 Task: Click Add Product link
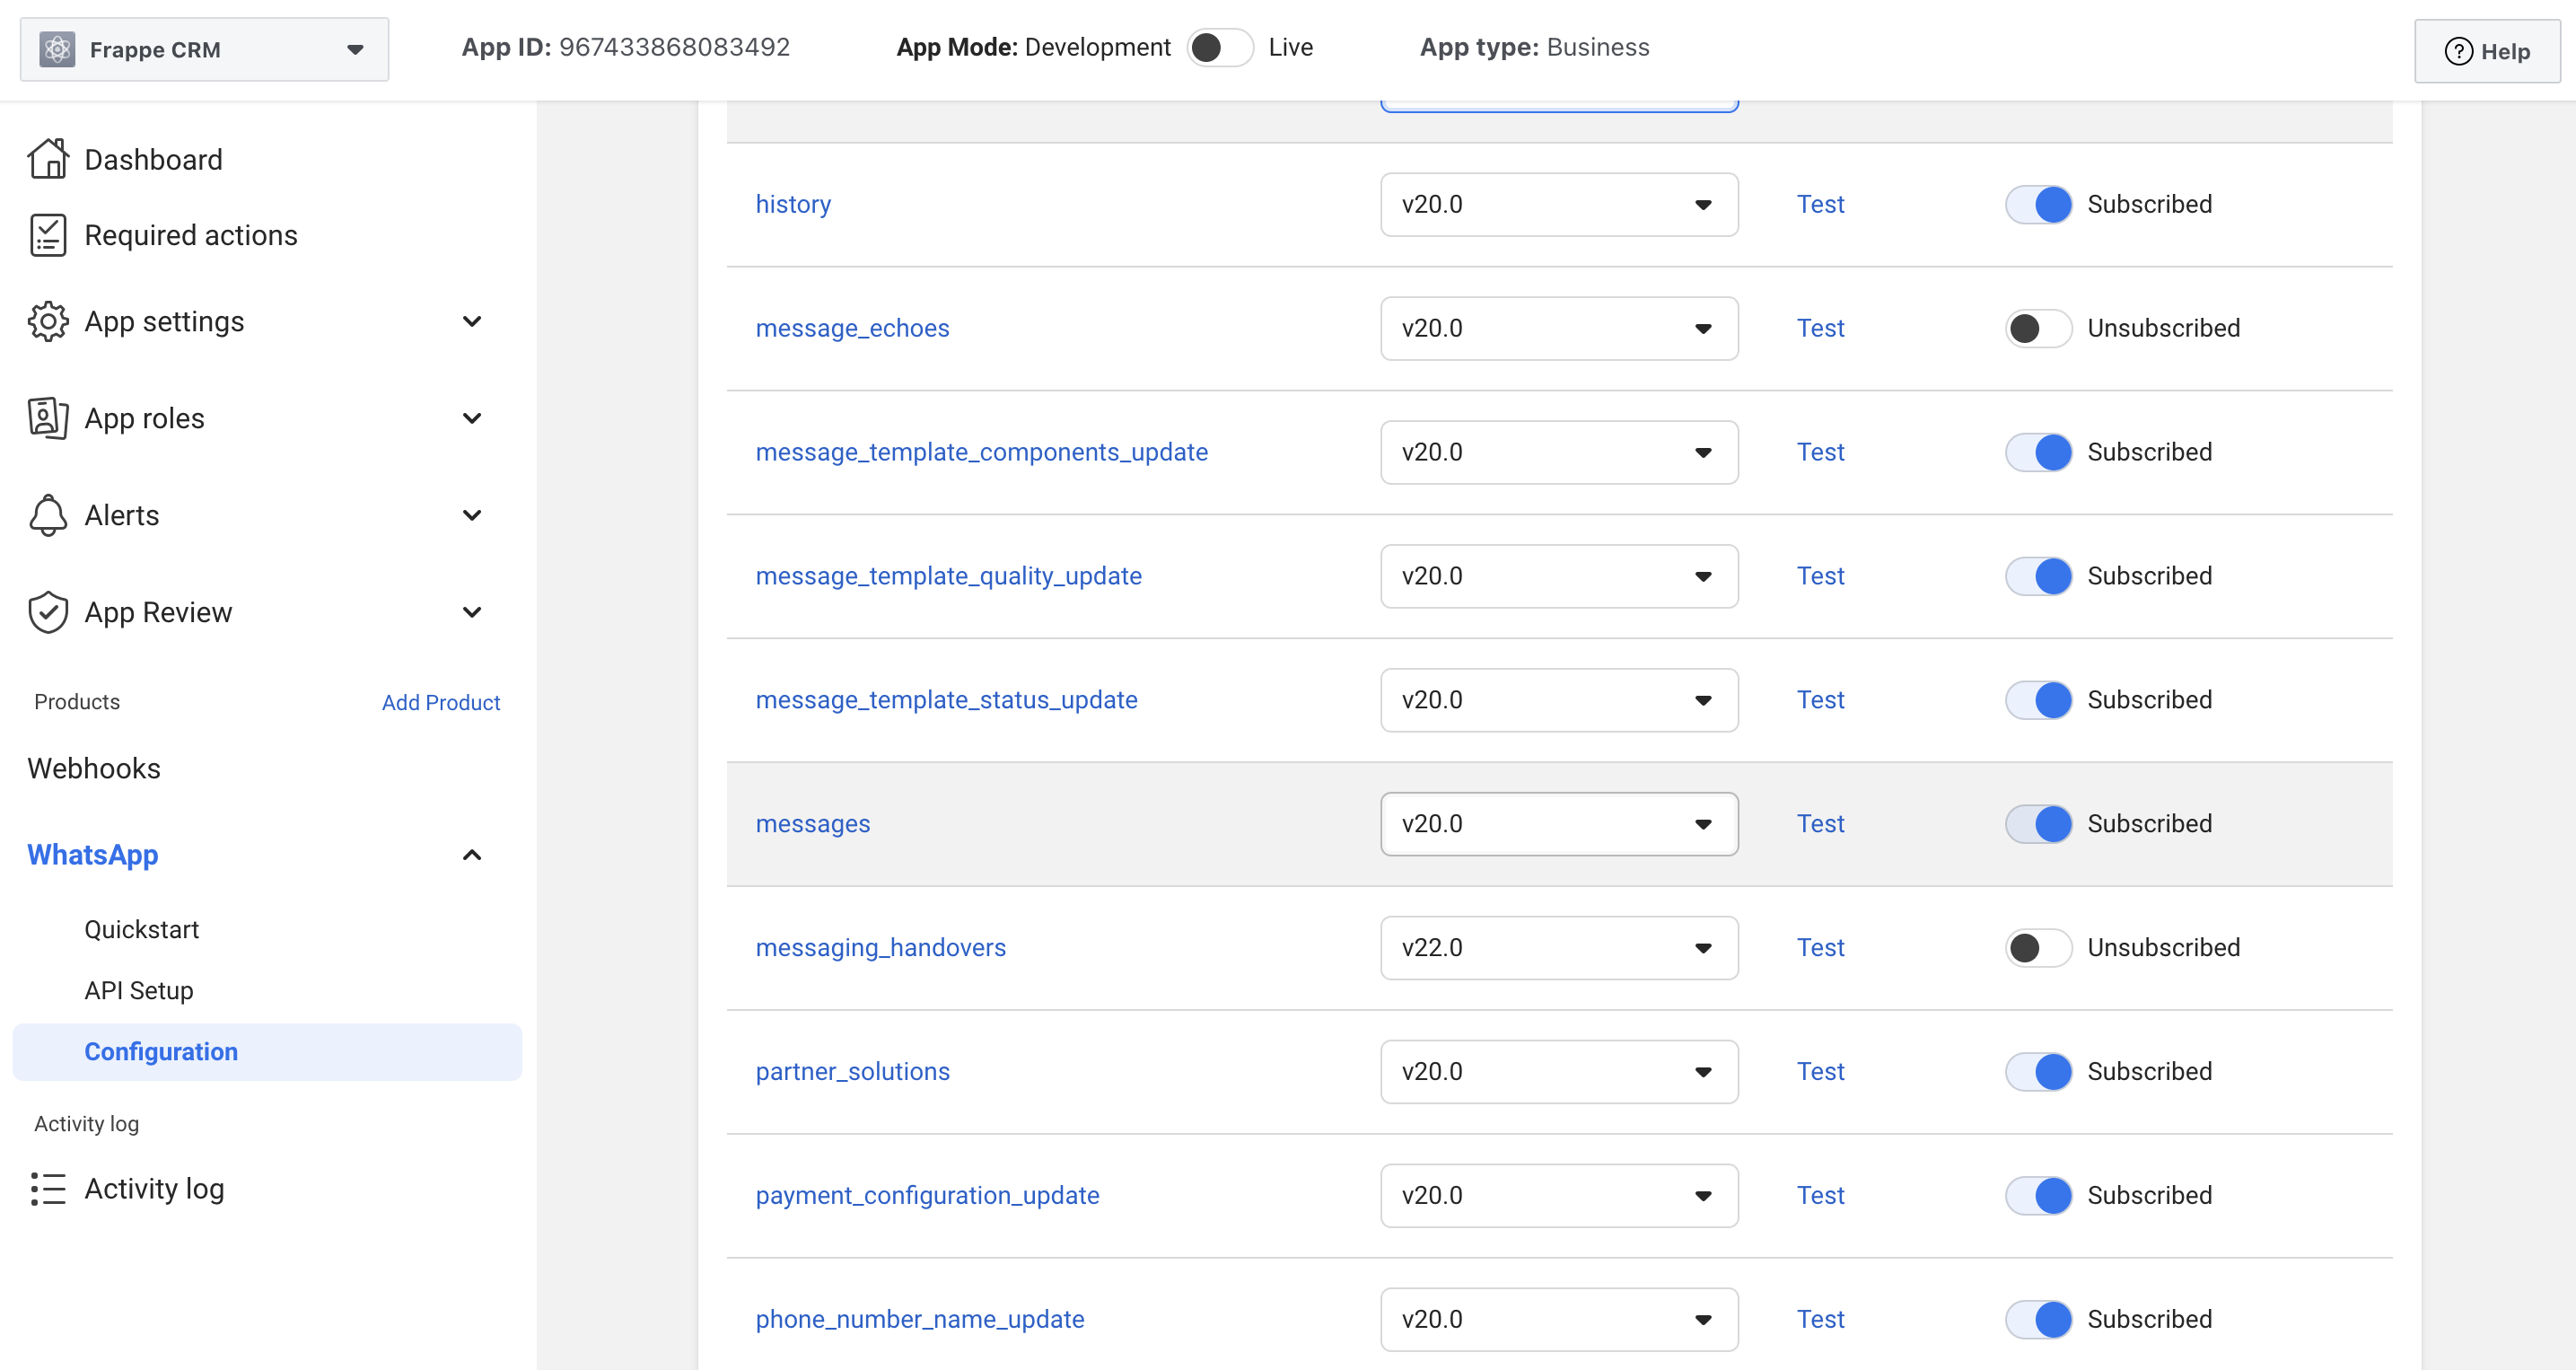click(440, 702)
